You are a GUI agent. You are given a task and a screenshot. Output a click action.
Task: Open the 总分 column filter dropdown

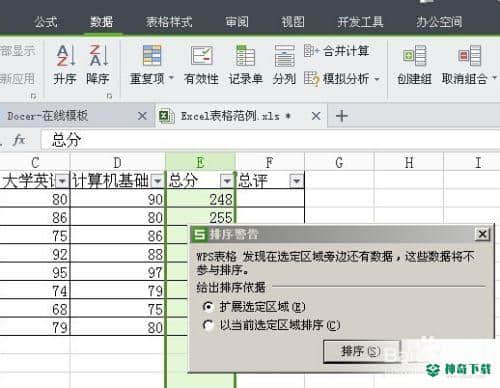coord(227,181)
